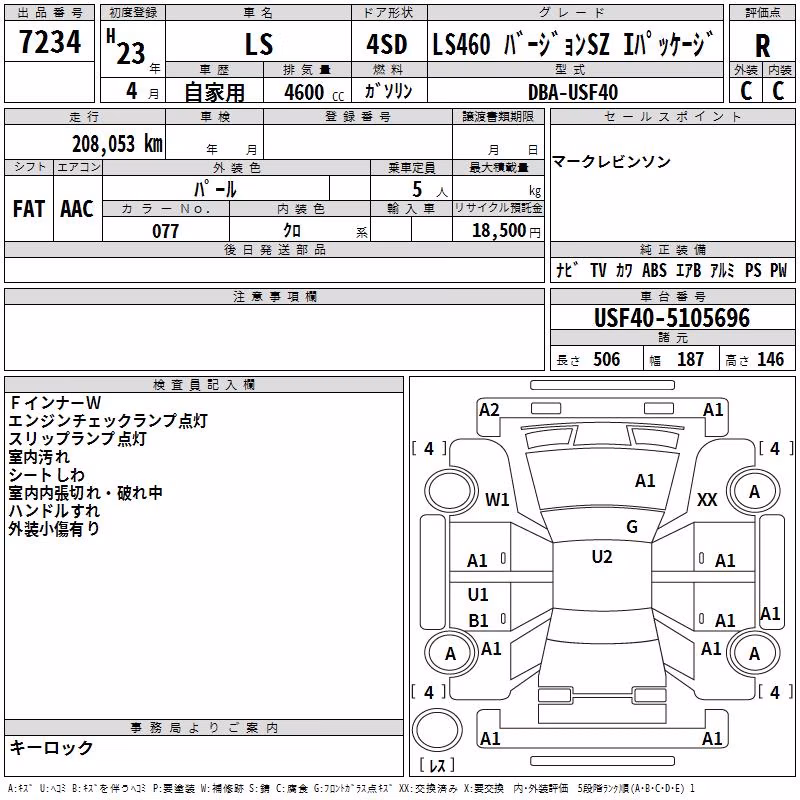800x800 pixels.
Task: Select the 自家用 vehicle history value
Action: pos(214,92)
